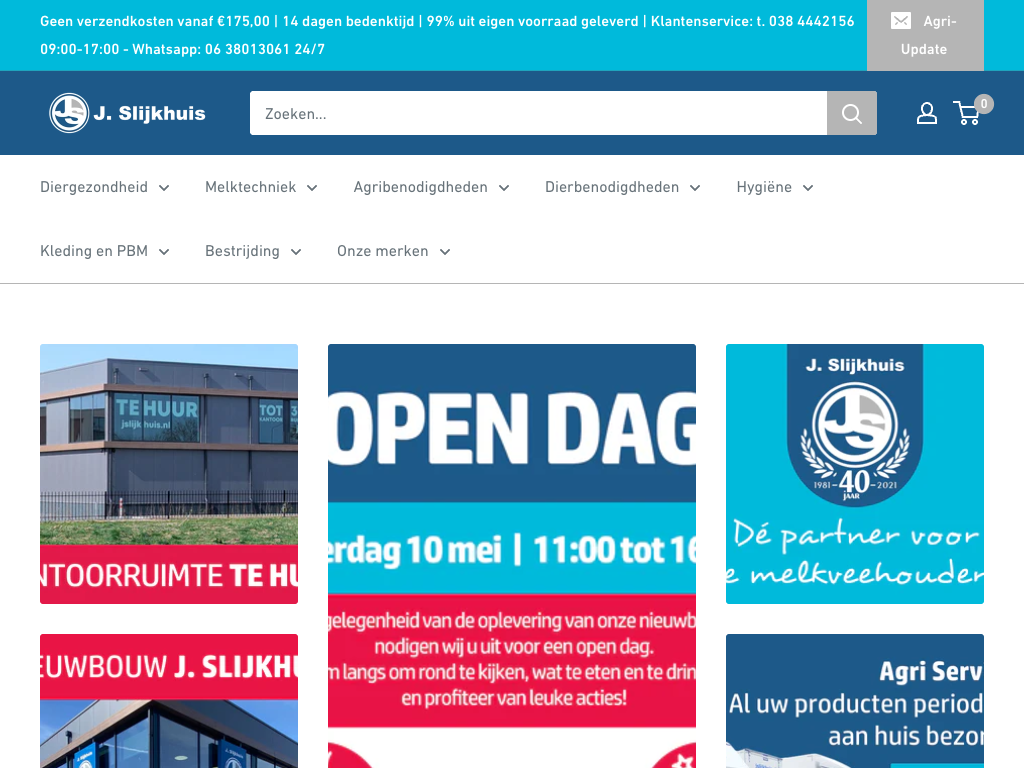Expand the Dierbenodigdheden menu
Viewport: 1024px width, 768px height.
pyautogui.click(x=622, y=187)
